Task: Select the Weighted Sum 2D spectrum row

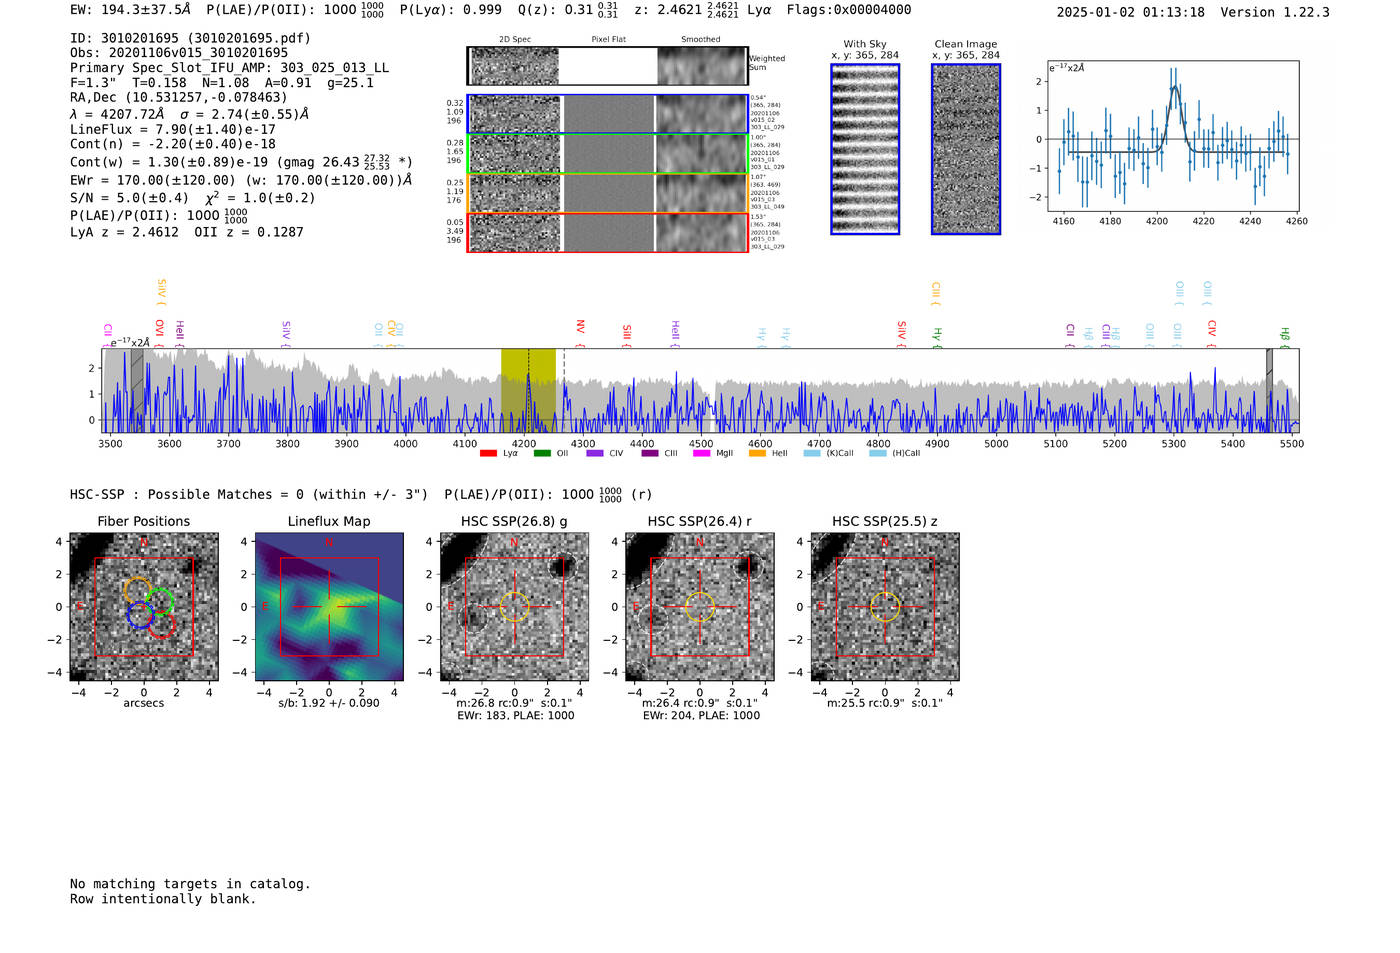Action: 607,66
